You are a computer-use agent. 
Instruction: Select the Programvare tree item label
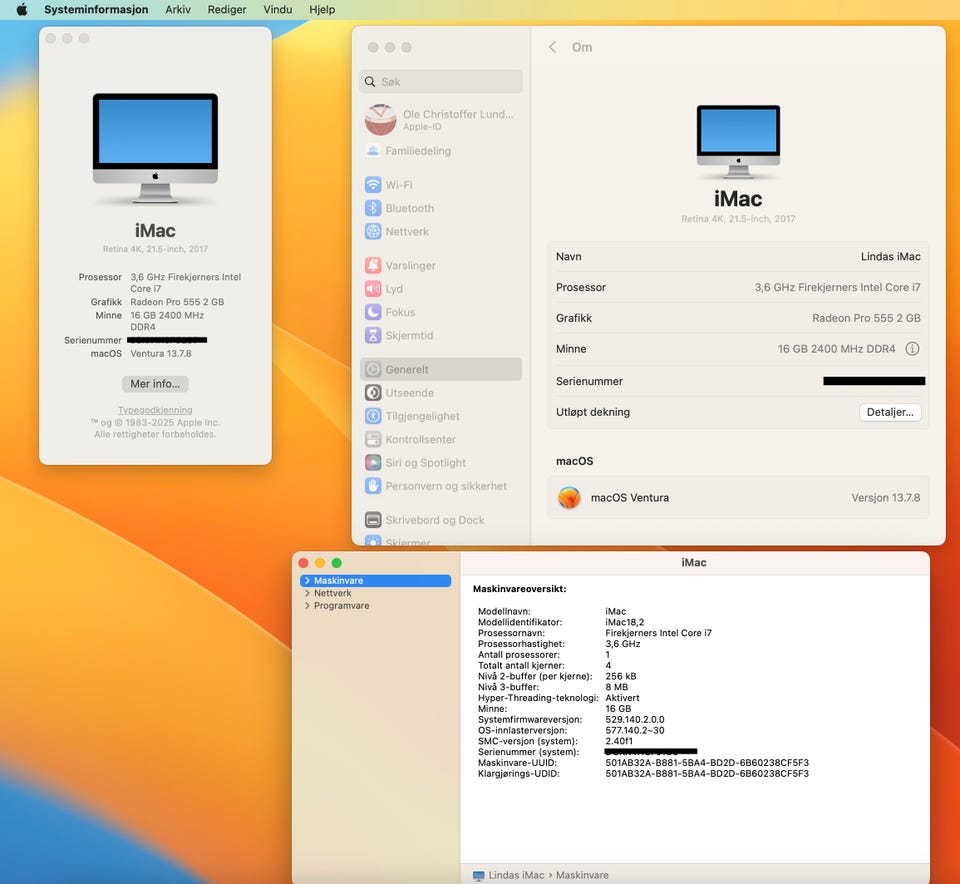point(342,605)
